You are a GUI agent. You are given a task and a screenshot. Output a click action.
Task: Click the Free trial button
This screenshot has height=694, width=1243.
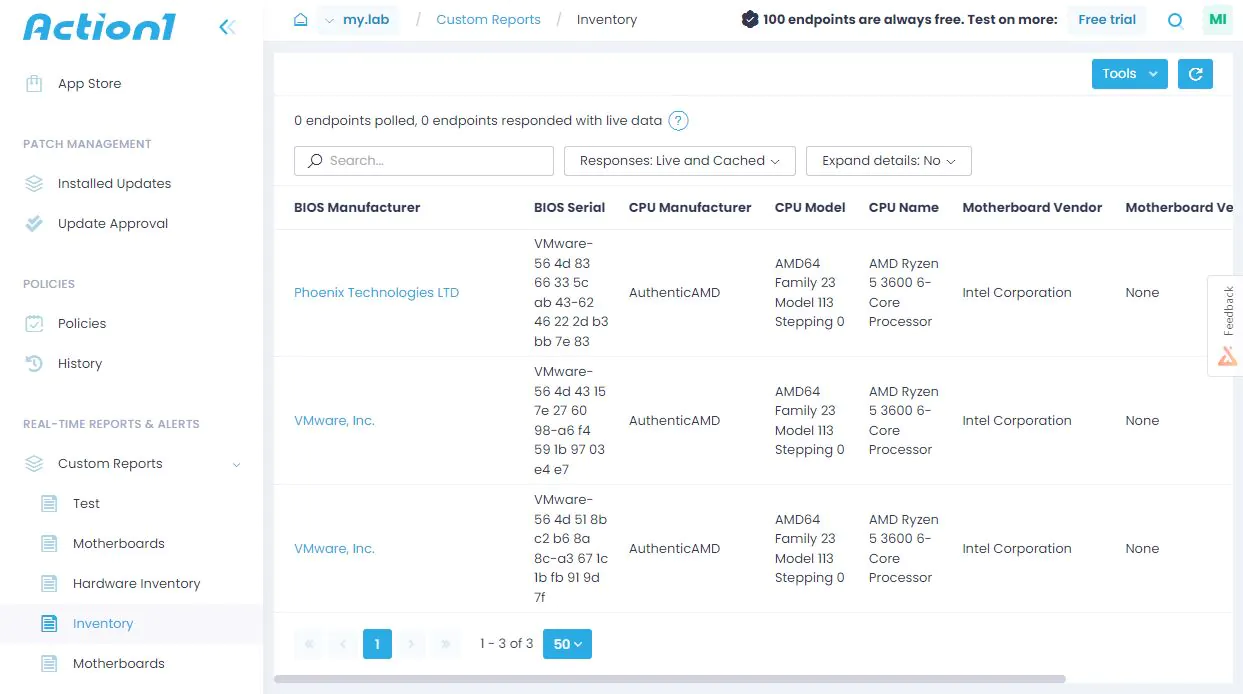pos(1107,19)
